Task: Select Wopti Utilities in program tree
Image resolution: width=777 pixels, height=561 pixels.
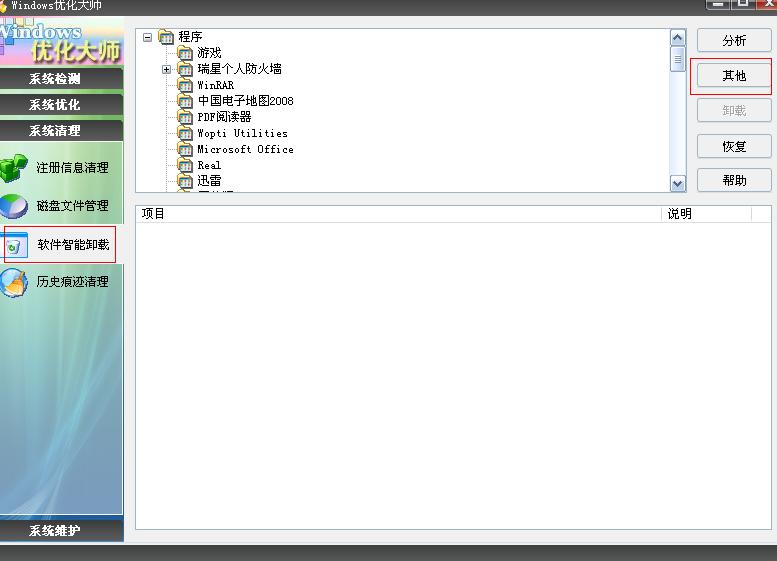Action: [x=242, y=133]
